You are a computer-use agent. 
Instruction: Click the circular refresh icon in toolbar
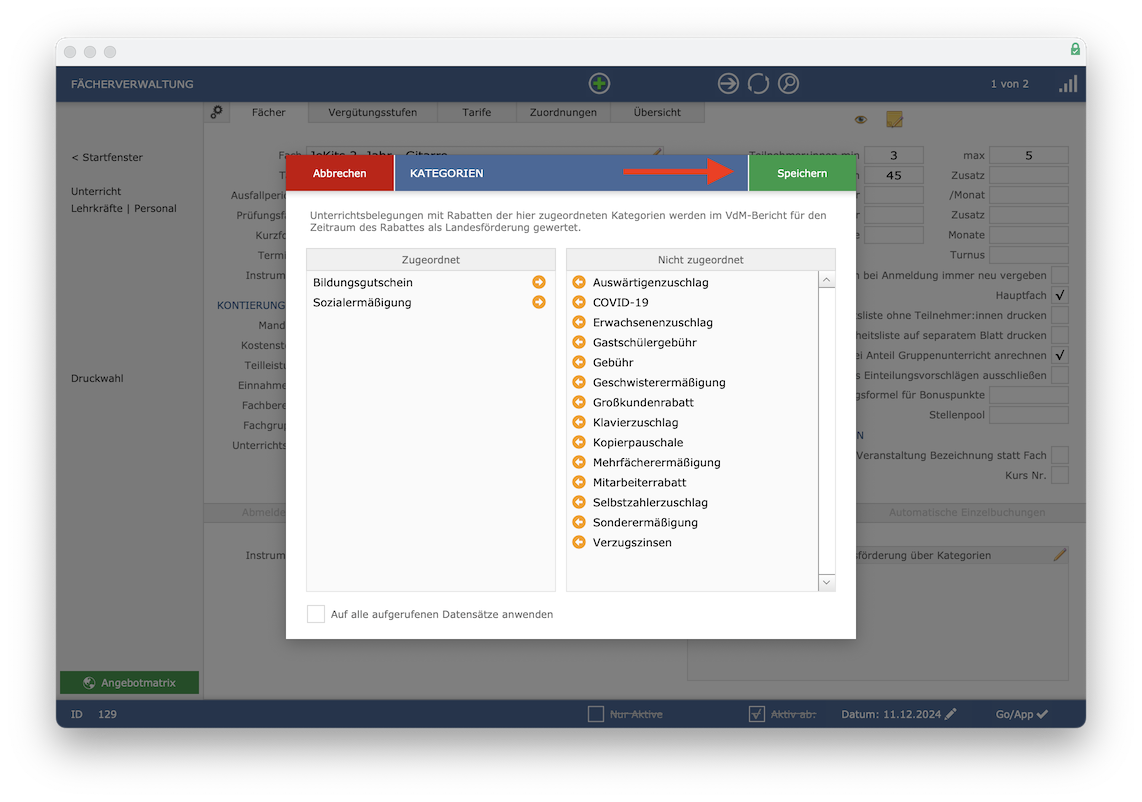click(x=758, y=84)
